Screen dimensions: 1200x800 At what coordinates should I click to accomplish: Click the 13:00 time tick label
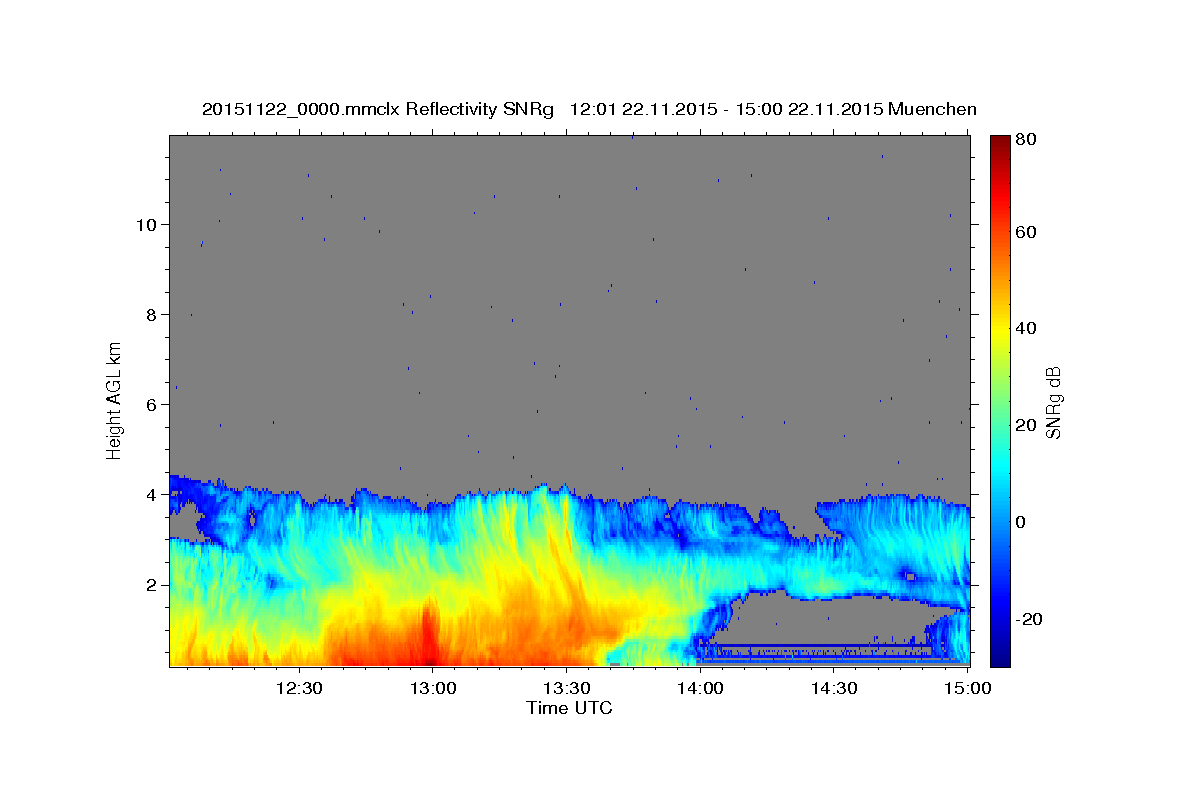click(433, 689)
